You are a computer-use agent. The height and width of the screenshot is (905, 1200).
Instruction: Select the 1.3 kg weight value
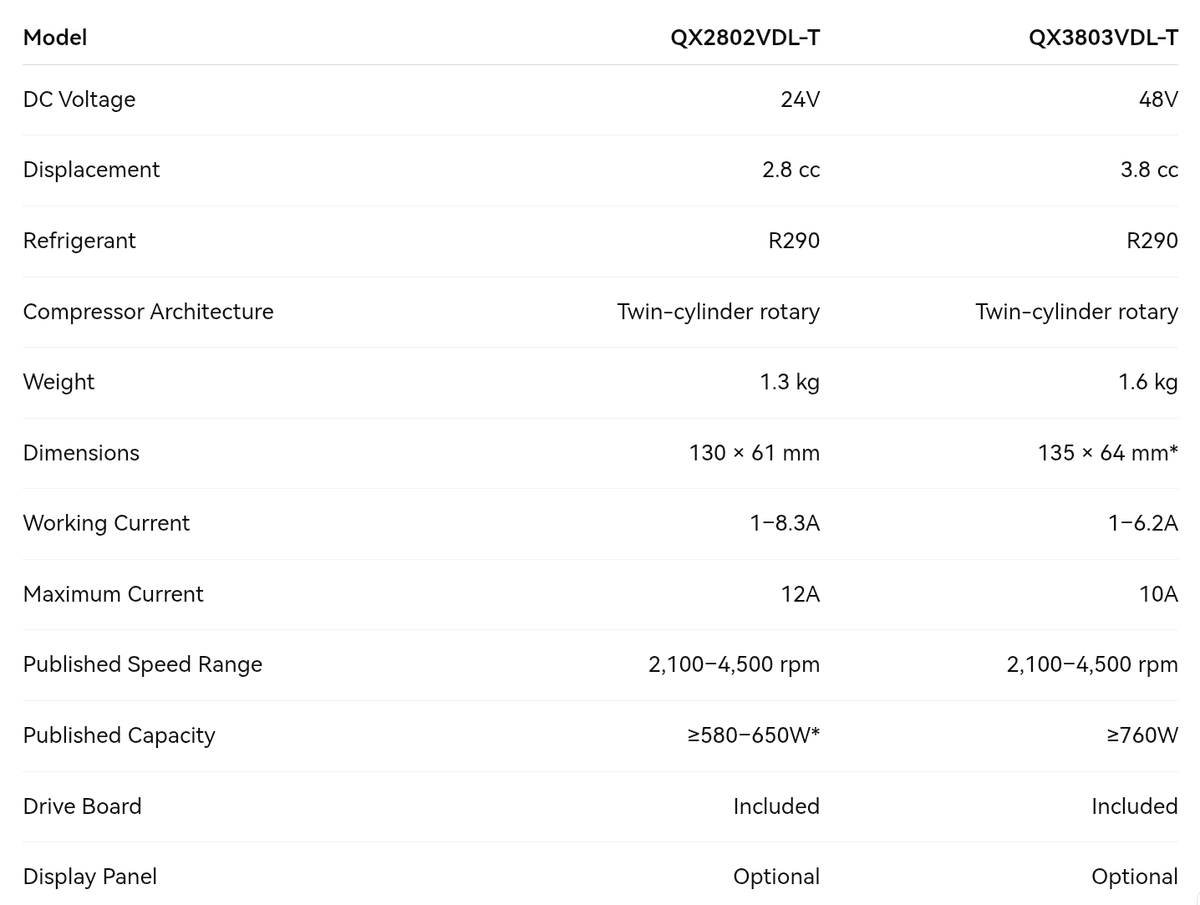pos(790,382)
